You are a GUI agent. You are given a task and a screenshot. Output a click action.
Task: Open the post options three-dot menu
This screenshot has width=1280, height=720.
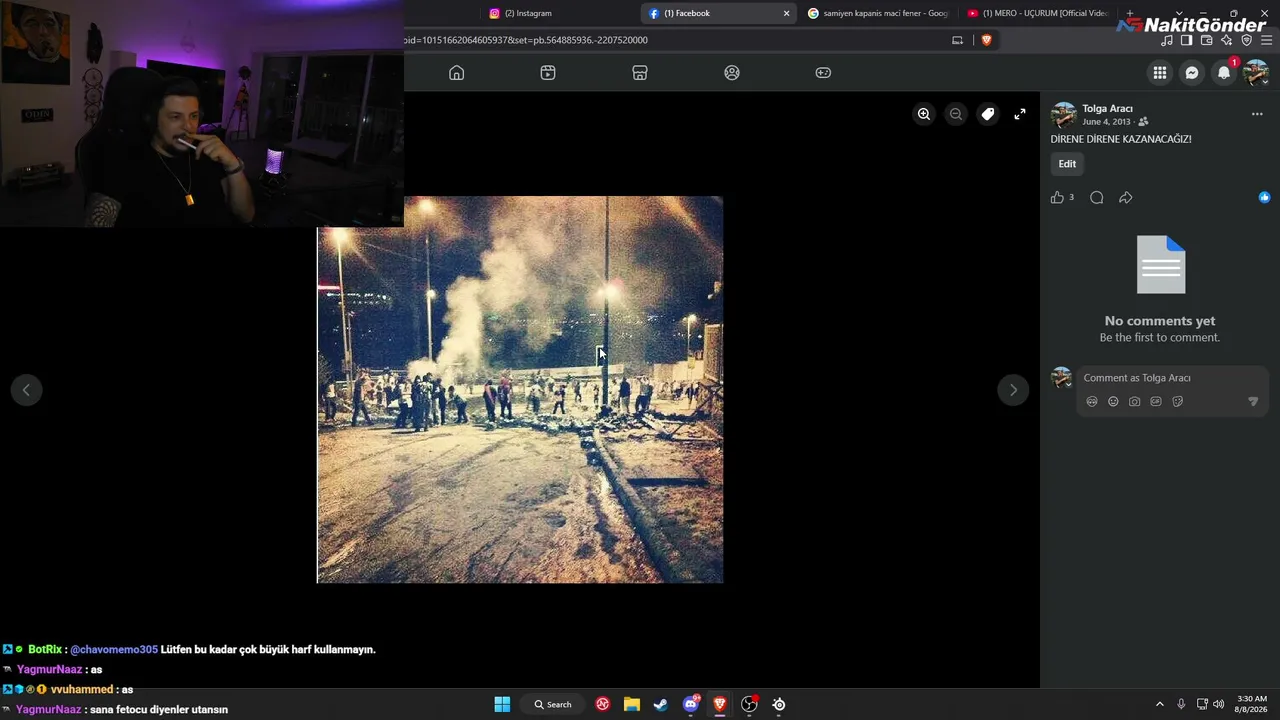(x=1257, y=114)
